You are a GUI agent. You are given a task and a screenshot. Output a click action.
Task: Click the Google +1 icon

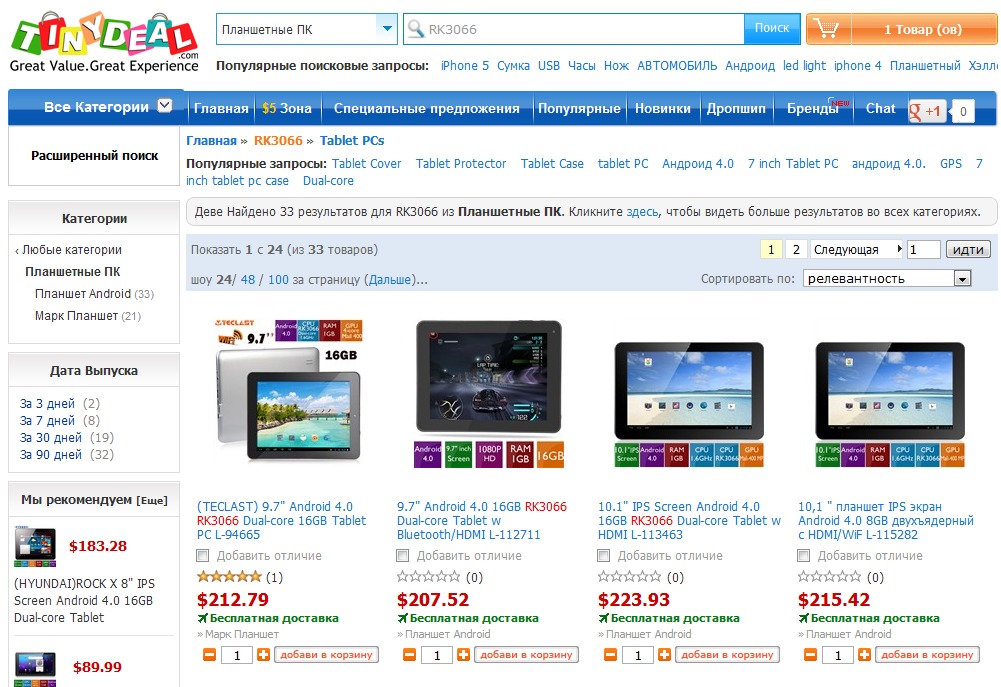point(926,111)
